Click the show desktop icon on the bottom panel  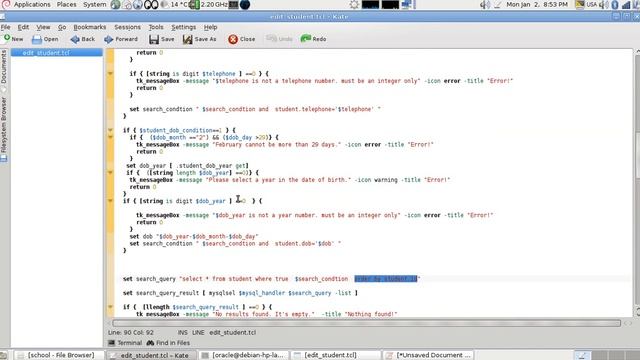(x=3, y=355)
